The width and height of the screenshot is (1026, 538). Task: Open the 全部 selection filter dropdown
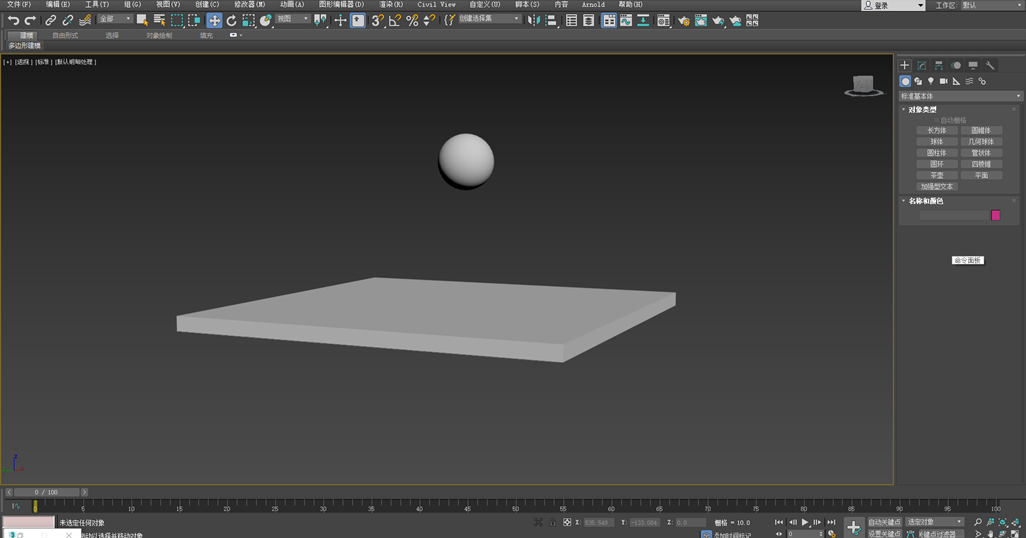[x=114, y=19]
